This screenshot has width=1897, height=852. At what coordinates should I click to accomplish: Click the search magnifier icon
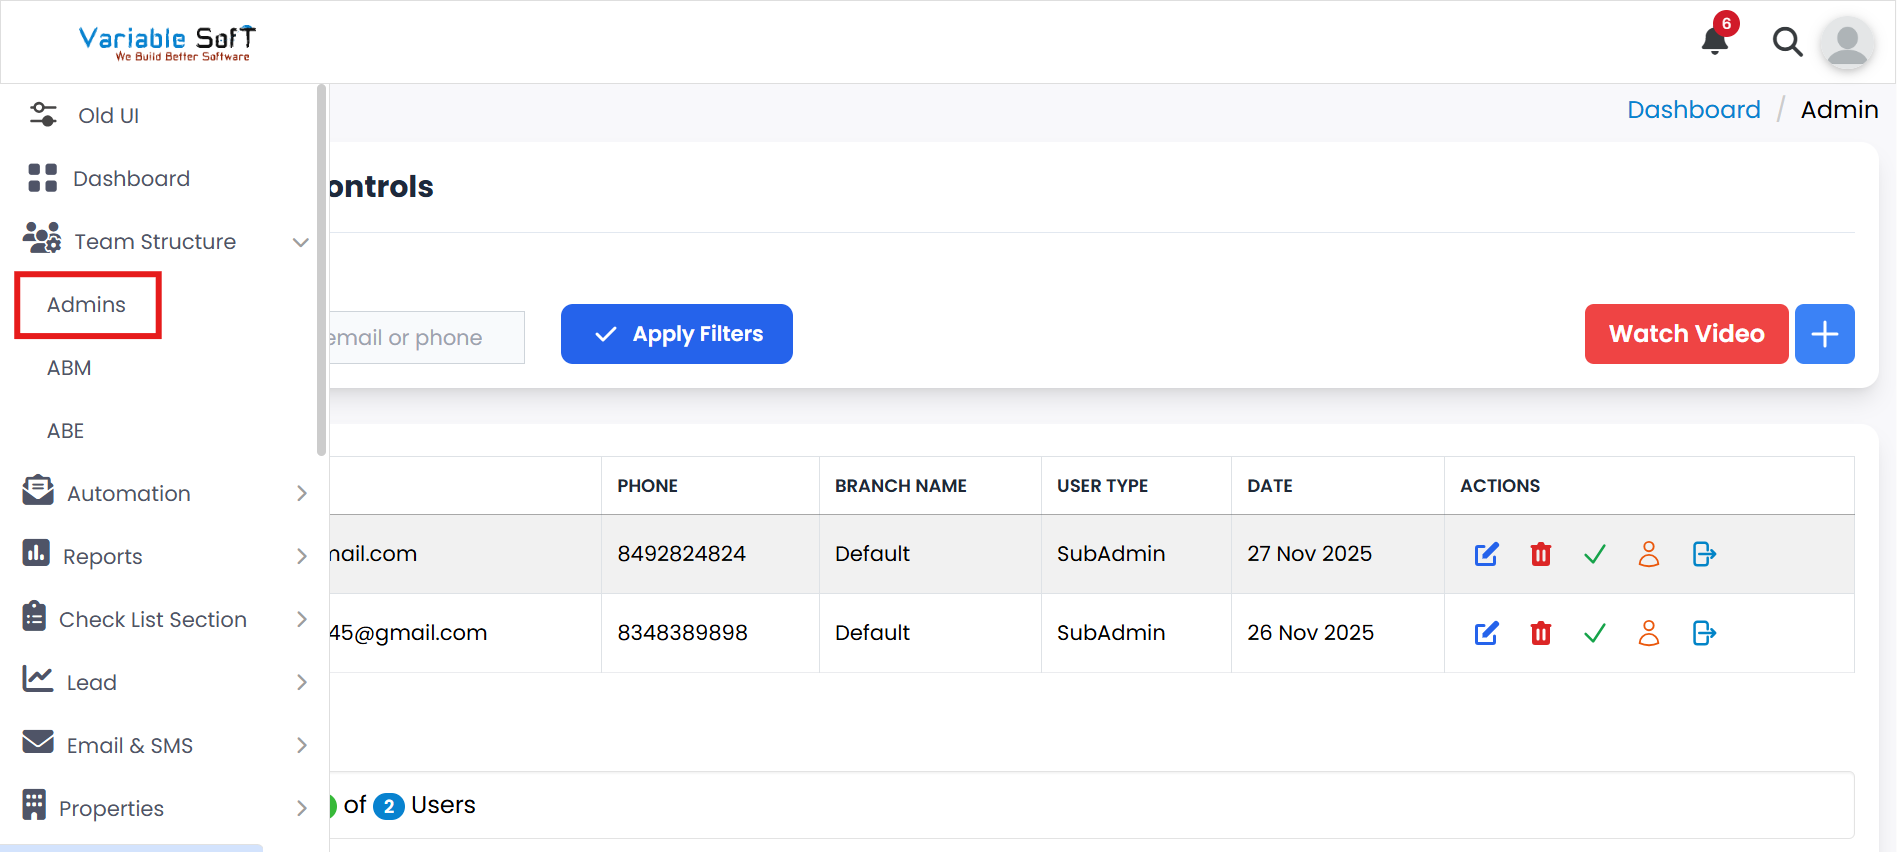1787,42
